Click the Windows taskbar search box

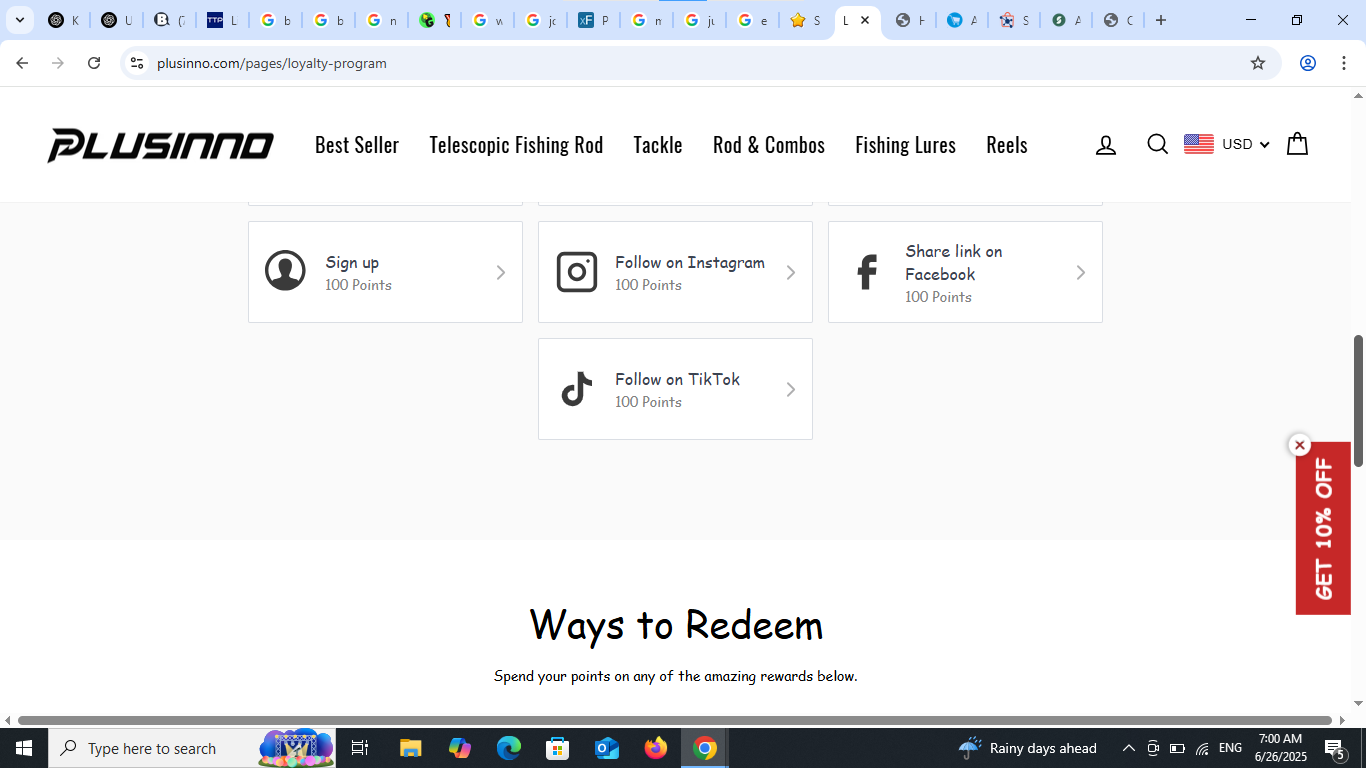click(x=192, y=748)
